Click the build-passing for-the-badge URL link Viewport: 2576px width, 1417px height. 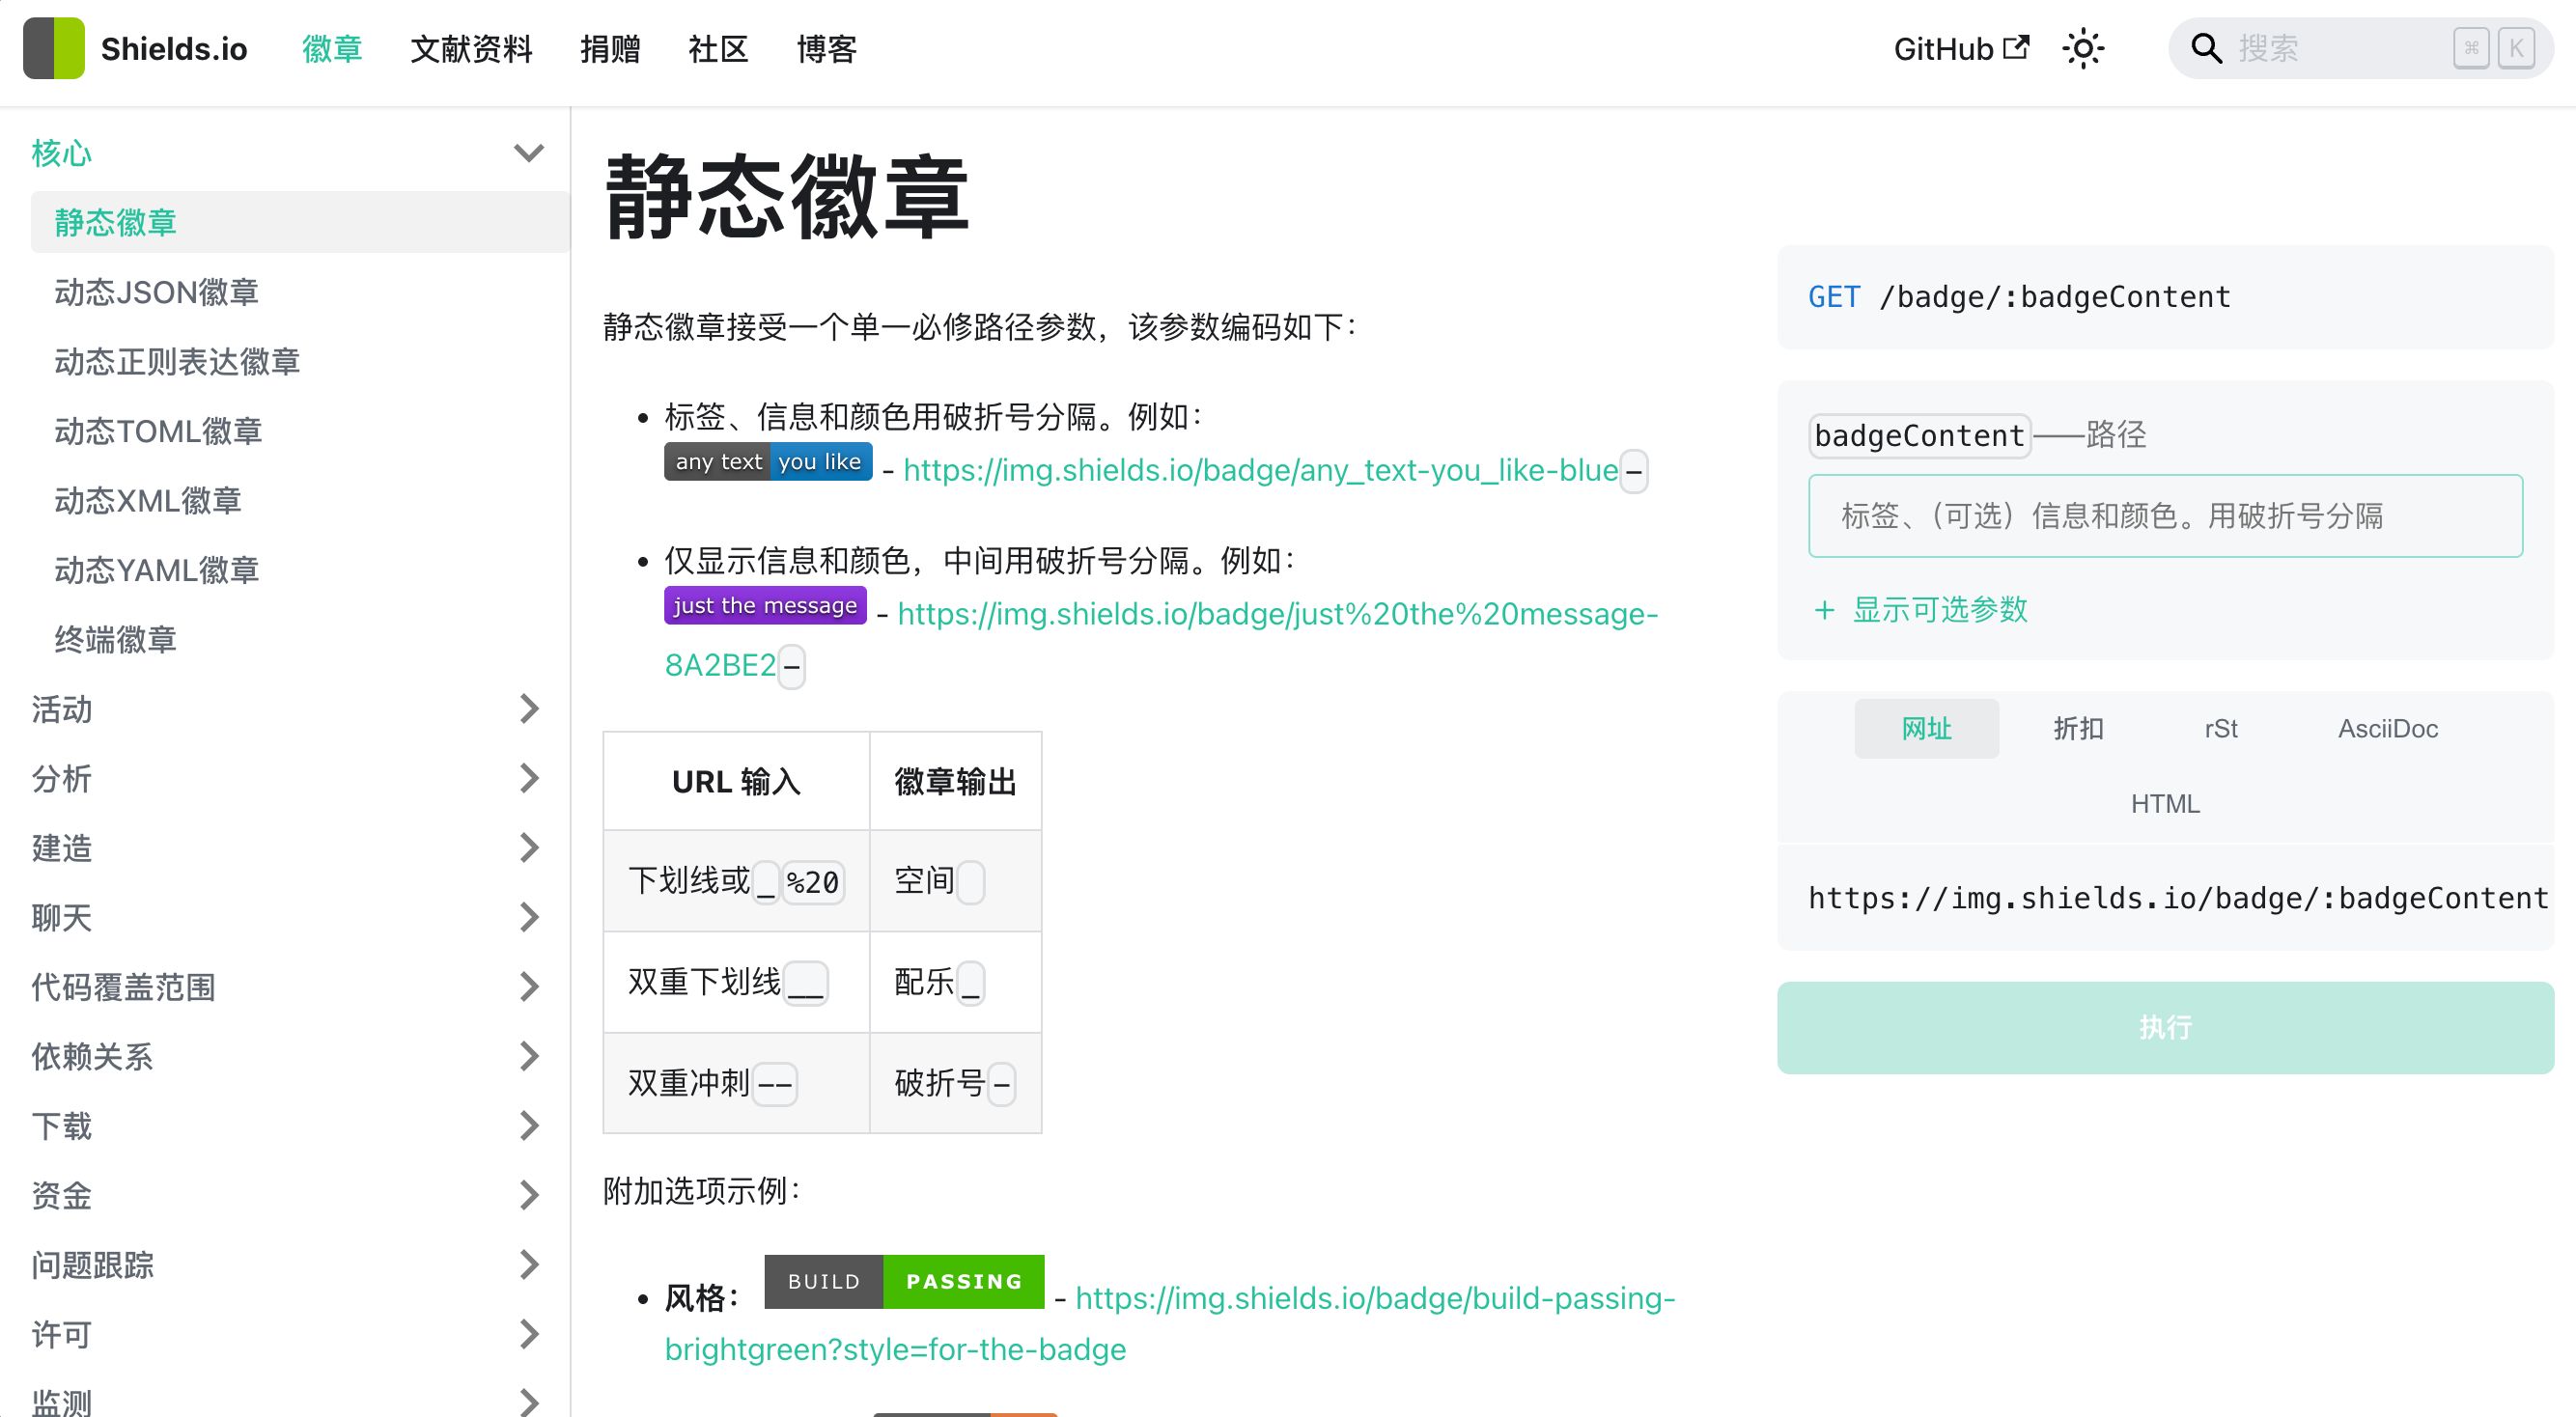(x=1375, y=1298)
